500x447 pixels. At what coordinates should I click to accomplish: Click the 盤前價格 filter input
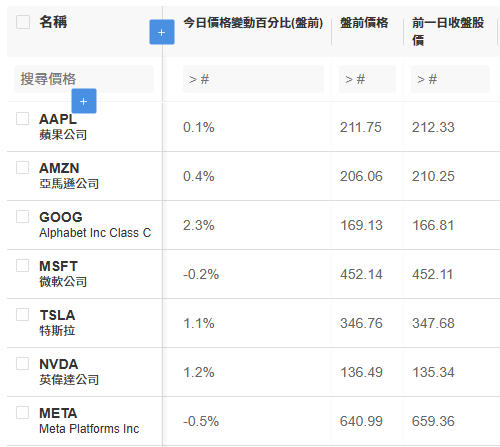[x=367, y=79]
